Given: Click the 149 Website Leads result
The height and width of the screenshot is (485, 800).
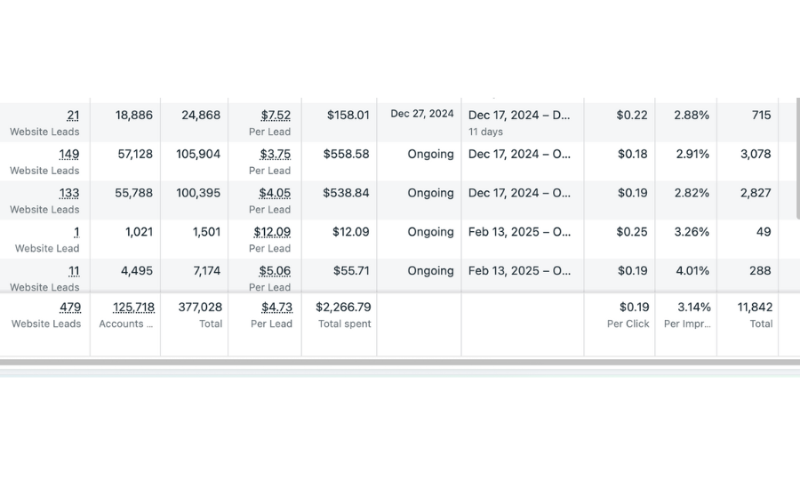Looking at the screenshot, I should pyautogui.click(x=69, y=154).
